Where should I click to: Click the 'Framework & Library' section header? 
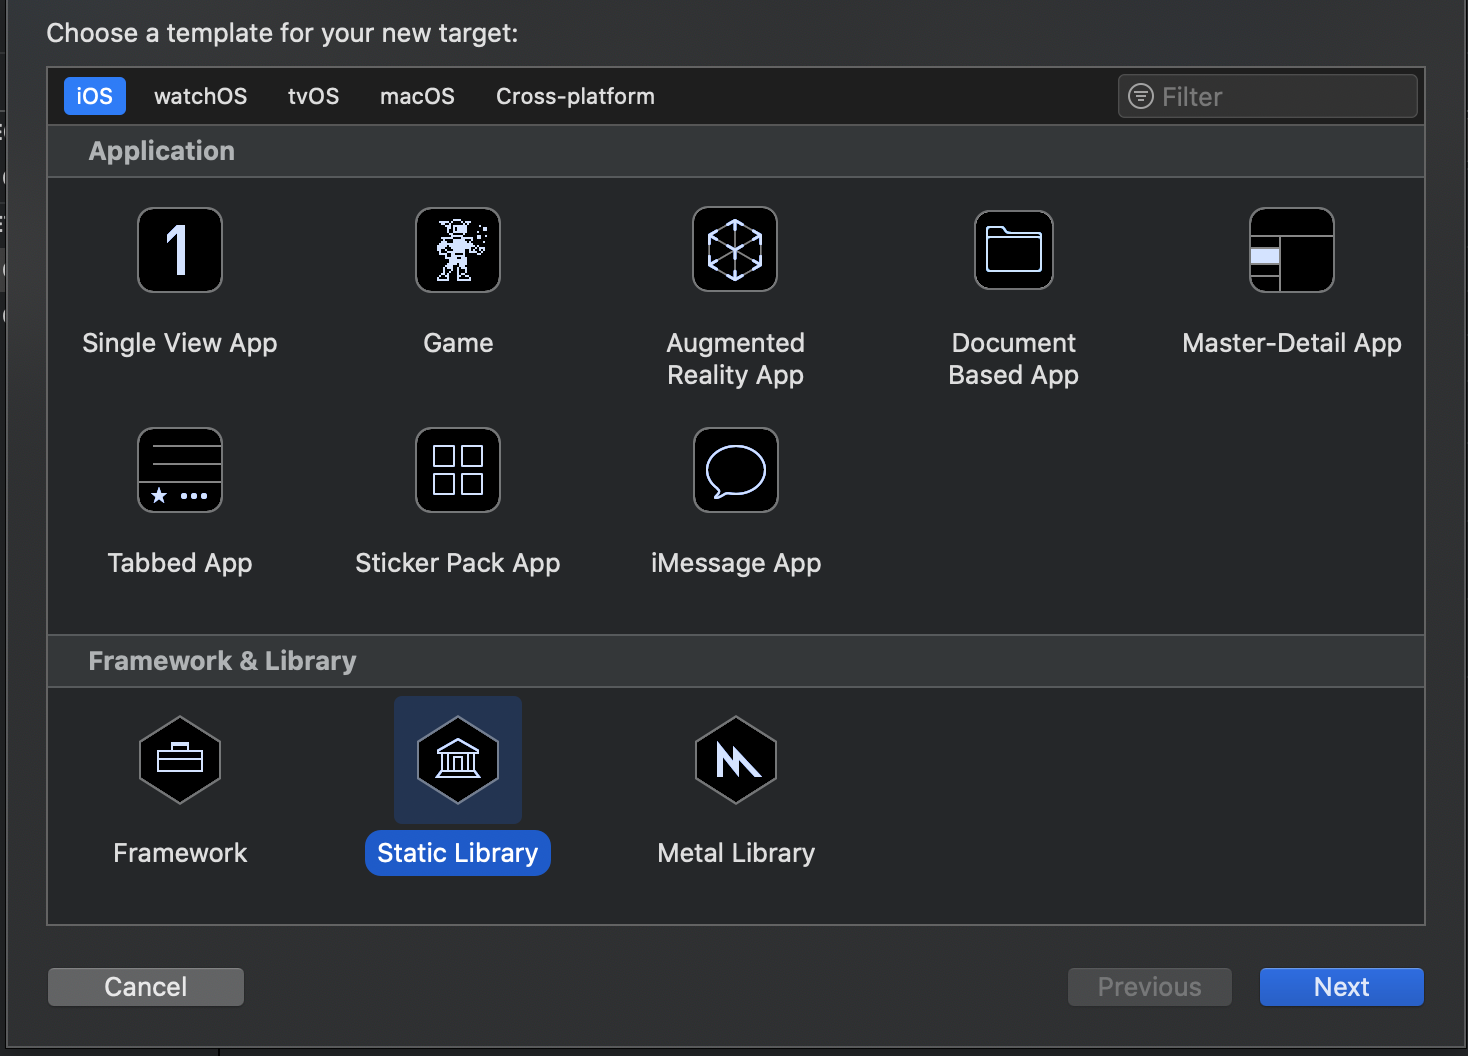tap(222, 661)
